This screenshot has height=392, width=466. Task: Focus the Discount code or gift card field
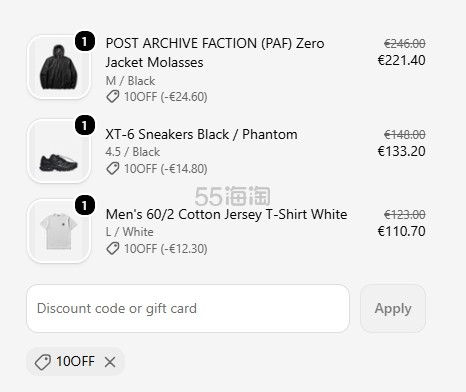pos(188,308)
